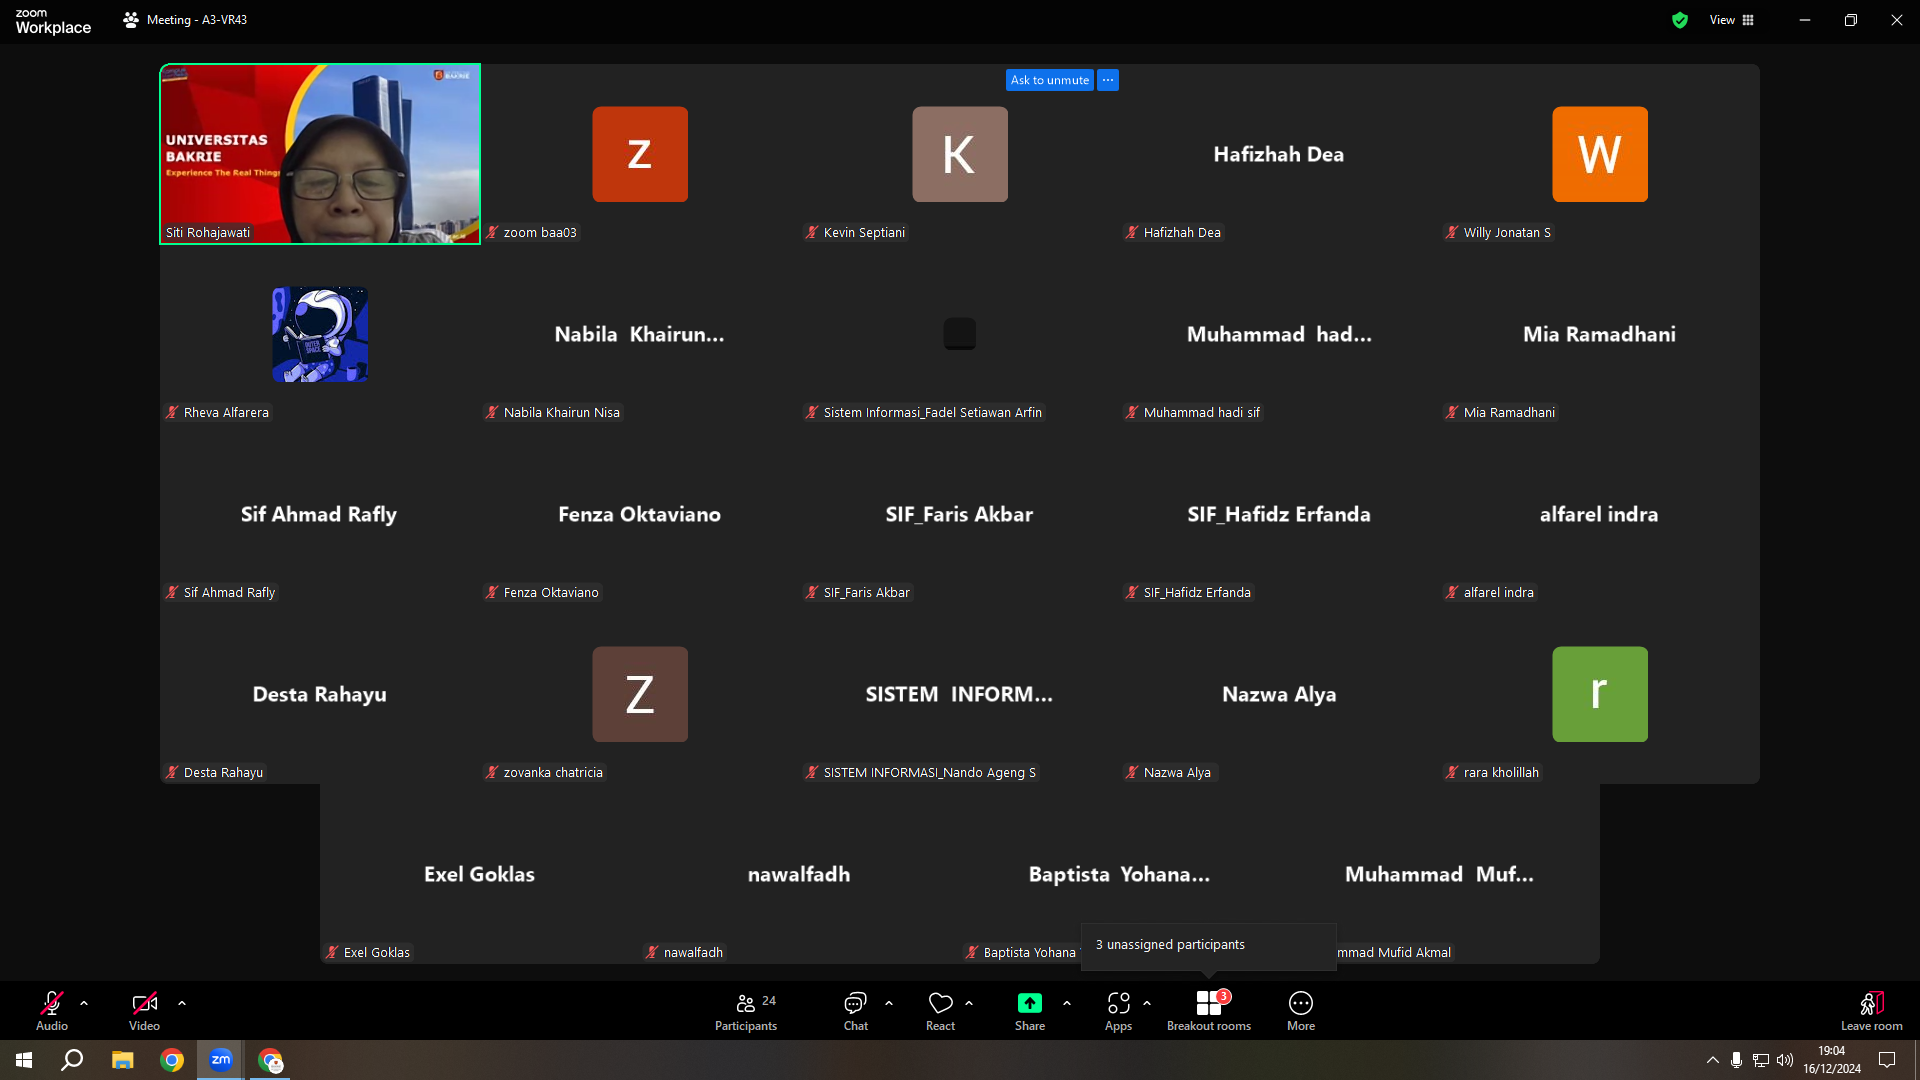Click the SIF_Faris Akbar tile name
This screenshot has height=1080, width=1920.
point(959,514)
